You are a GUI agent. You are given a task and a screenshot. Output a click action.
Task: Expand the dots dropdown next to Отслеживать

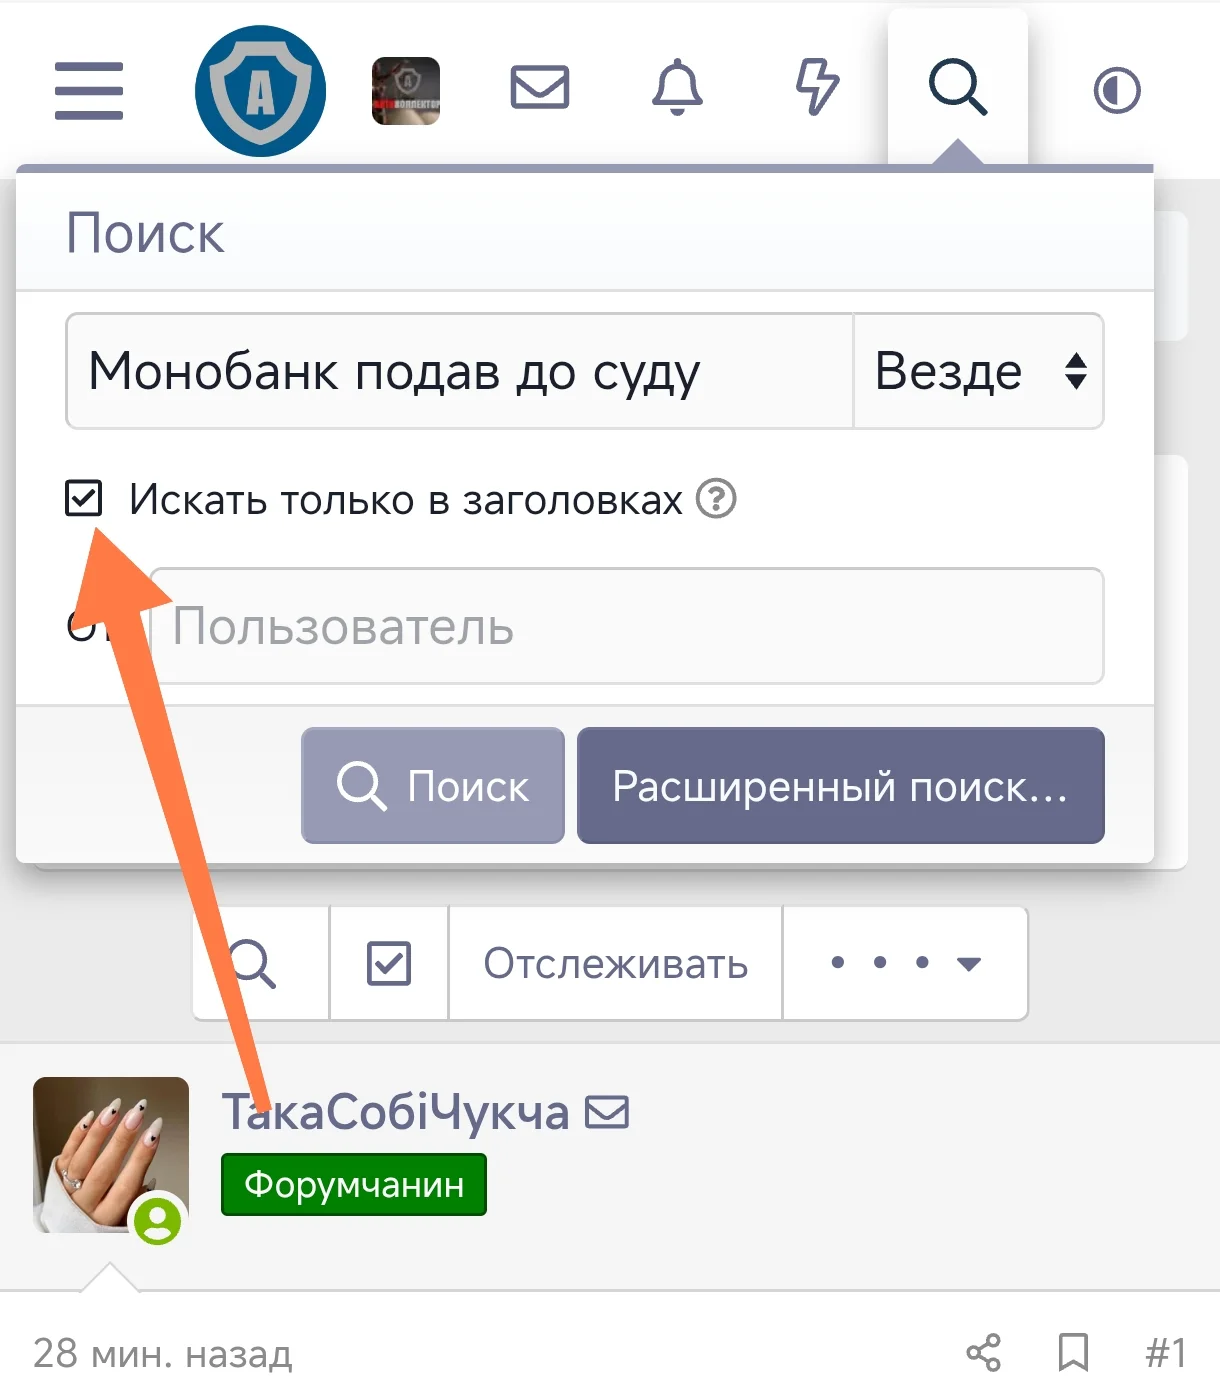(x=903, y=963)
